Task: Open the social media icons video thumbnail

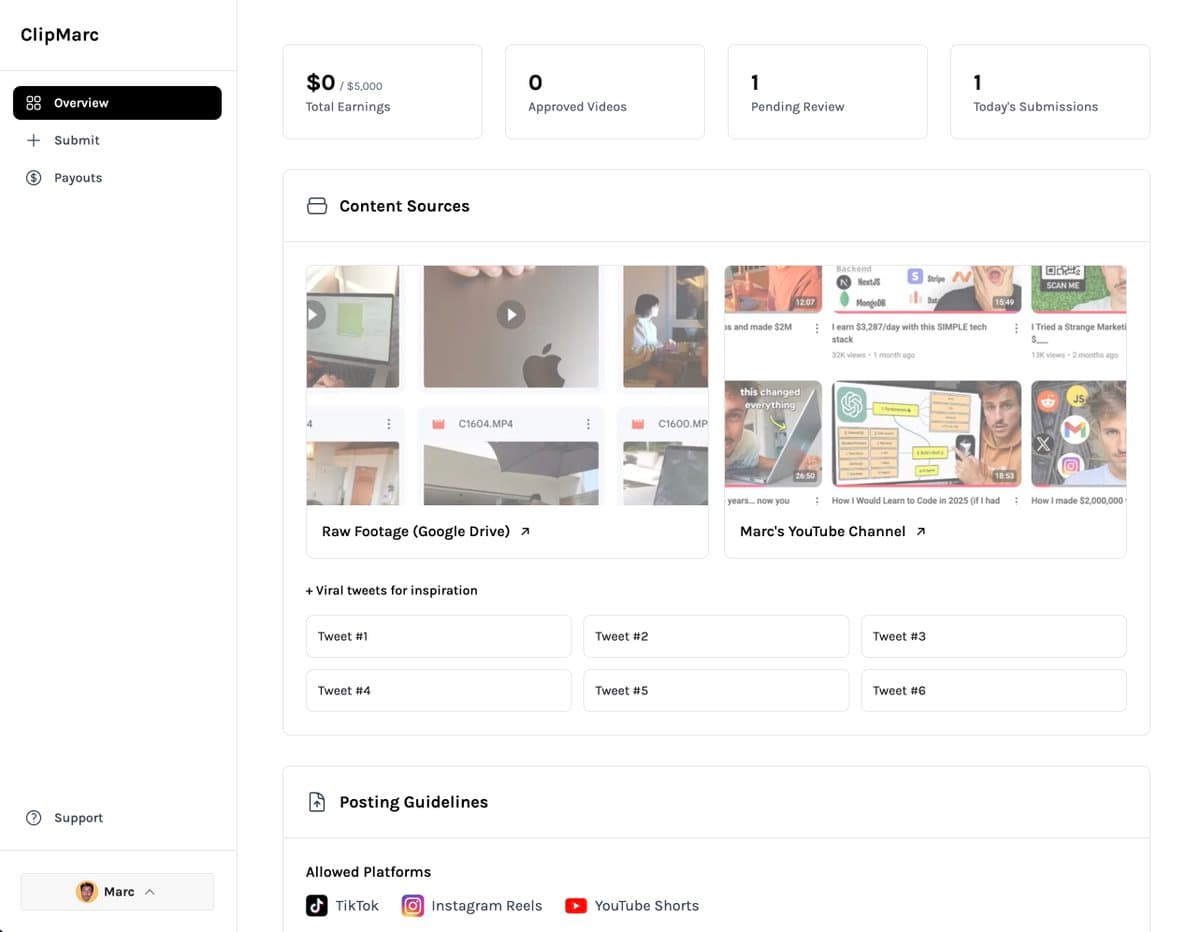Action: pos(1079,434)
